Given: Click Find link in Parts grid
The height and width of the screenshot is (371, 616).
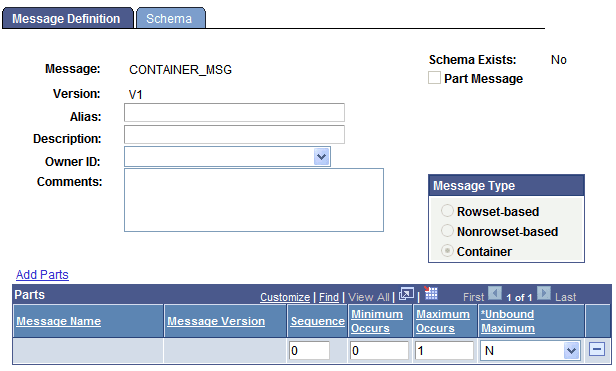Looking at the screenshot, I should click(329, 297).
